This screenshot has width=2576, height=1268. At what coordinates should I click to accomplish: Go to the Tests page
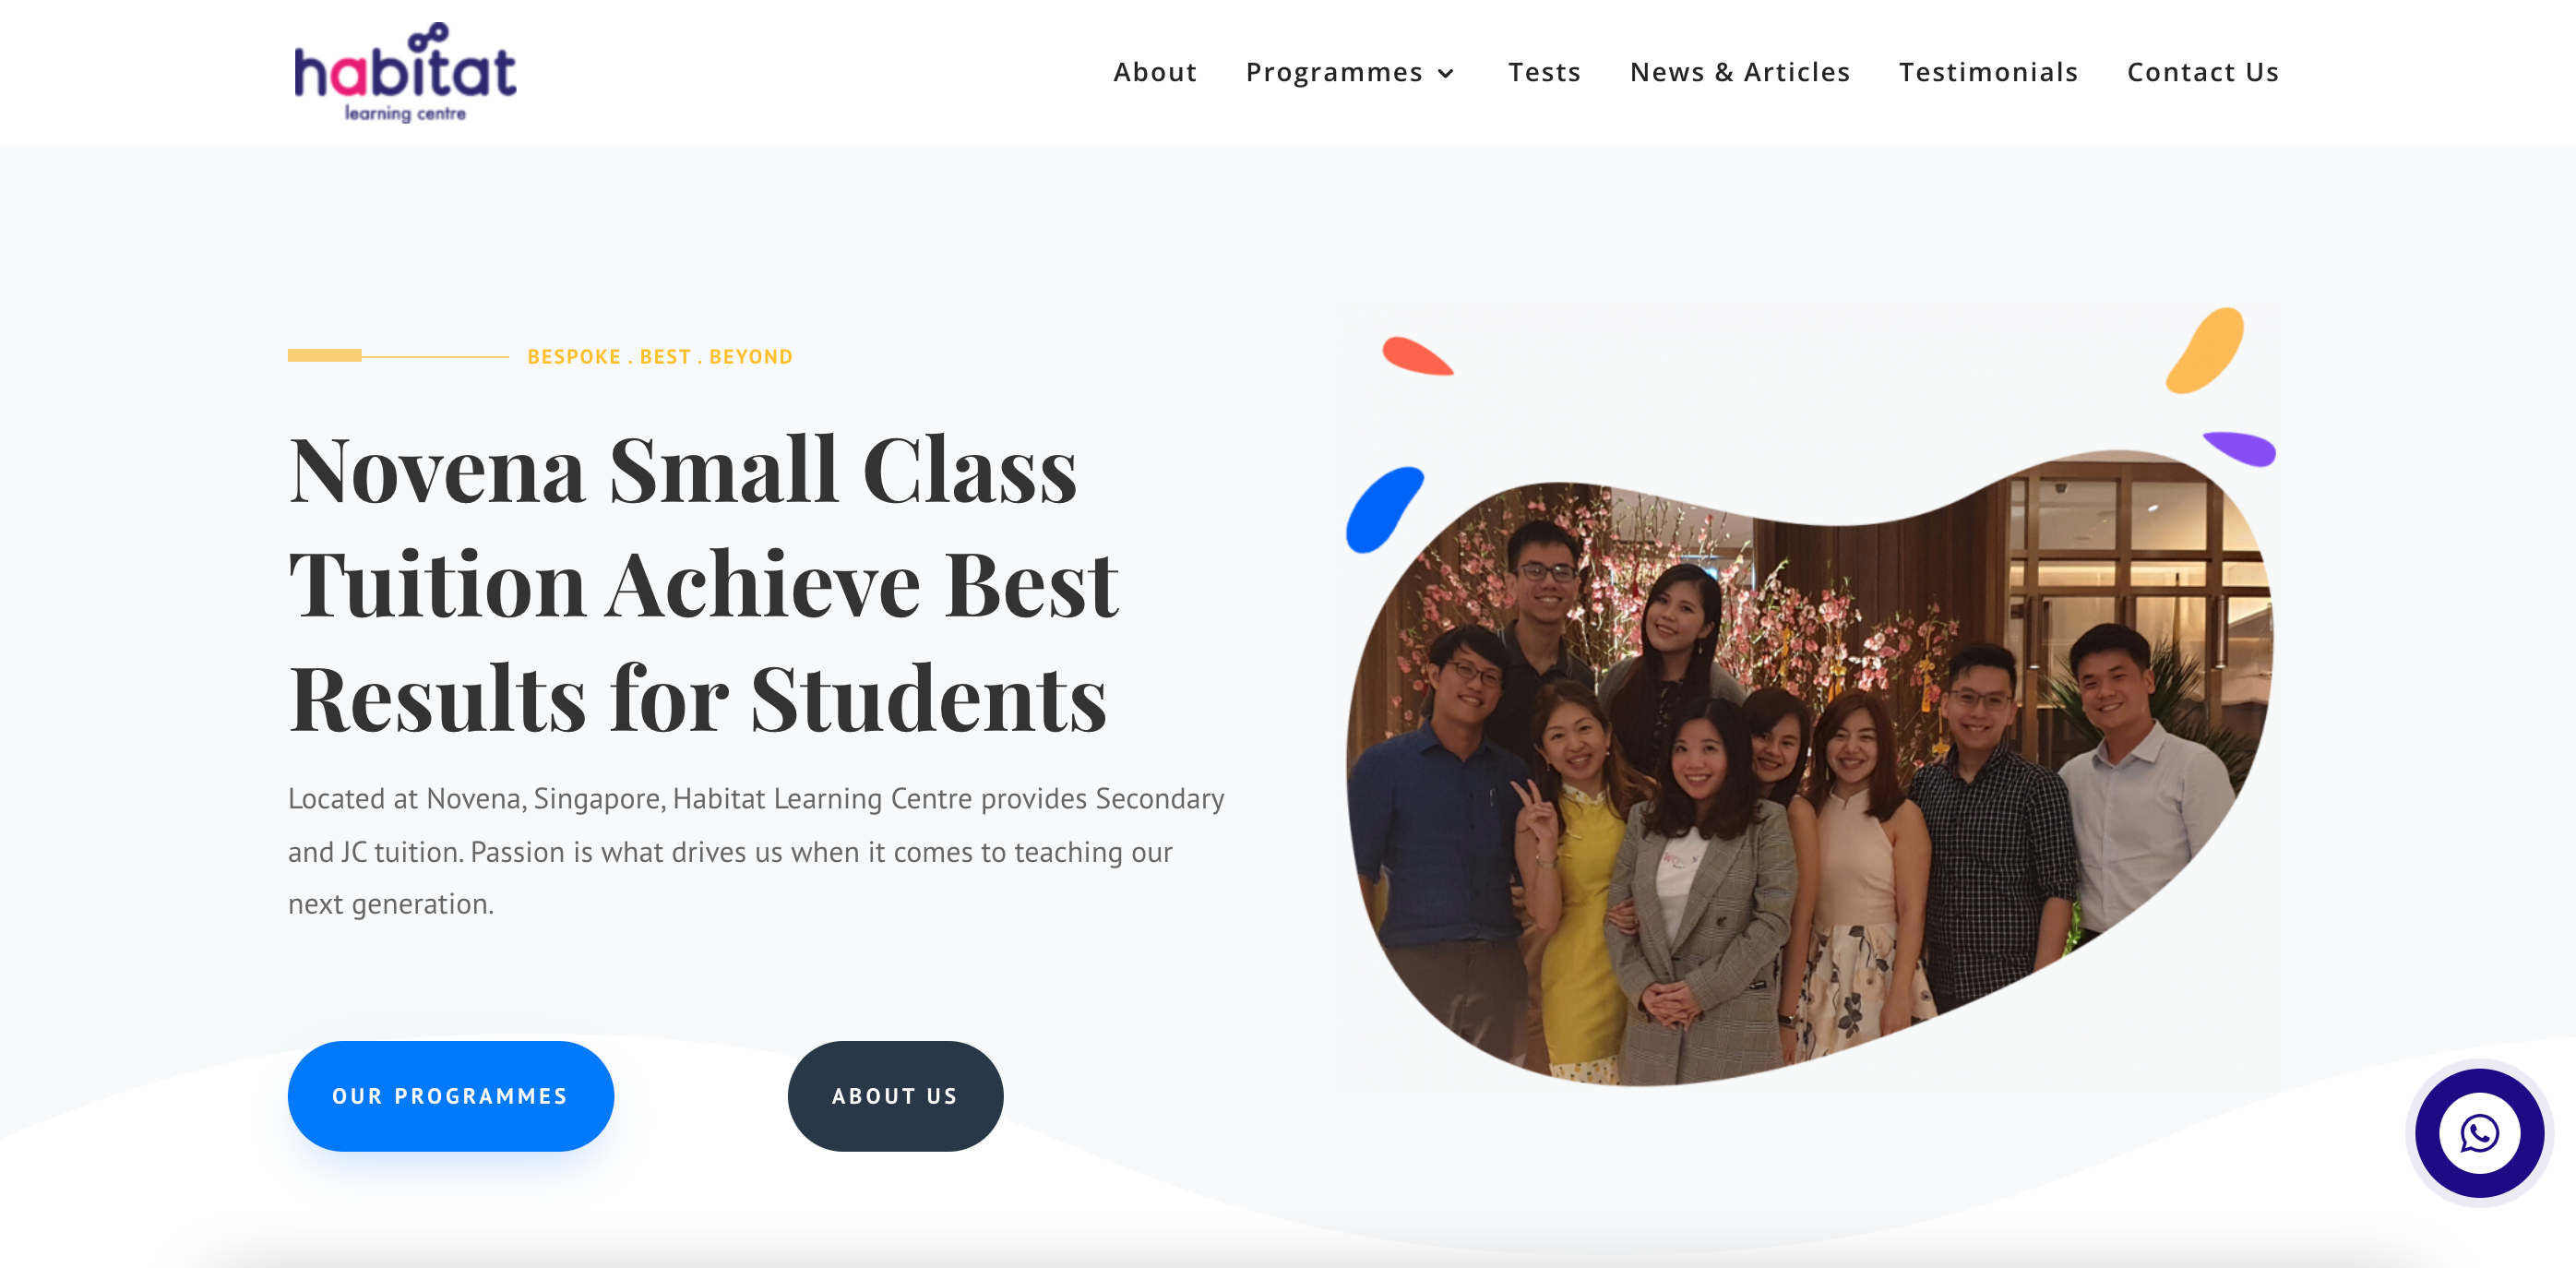[x=1544, y=72]
